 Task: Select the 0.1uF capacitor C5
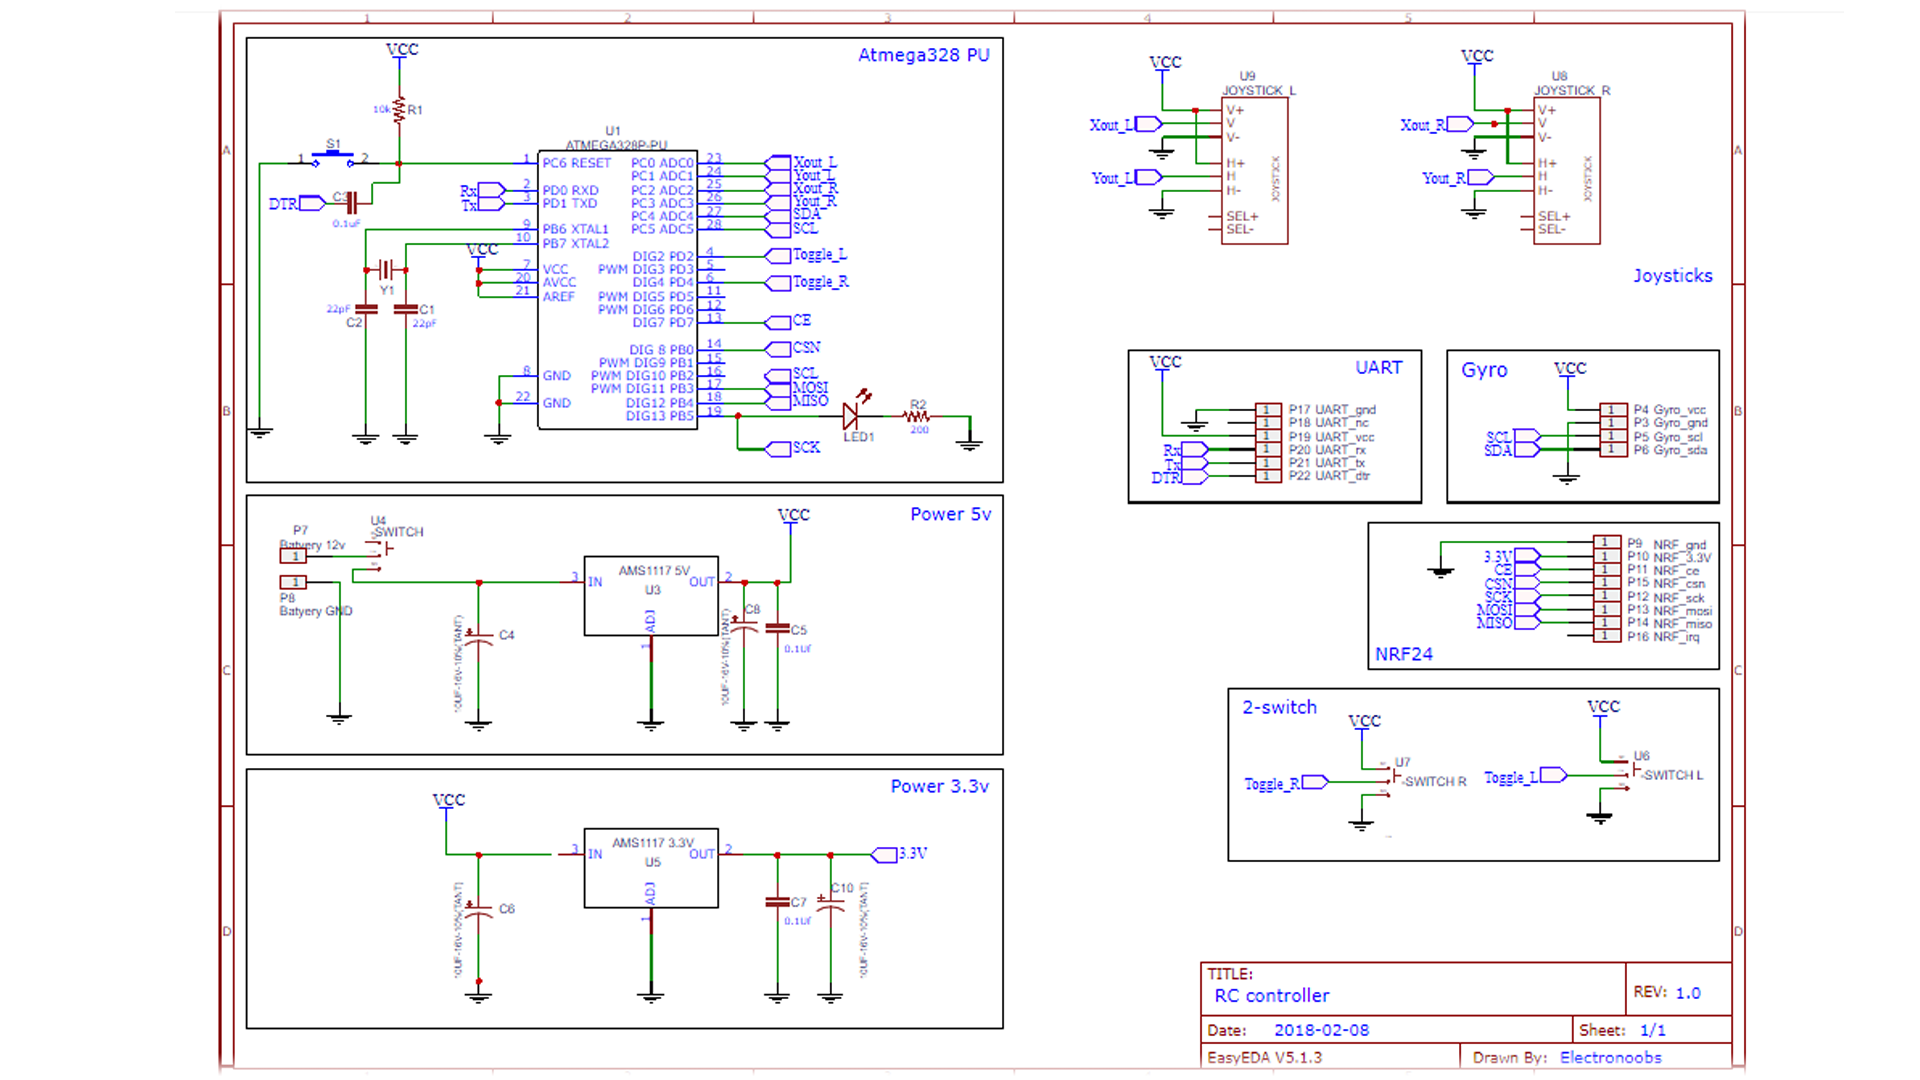tap(777, 629)
